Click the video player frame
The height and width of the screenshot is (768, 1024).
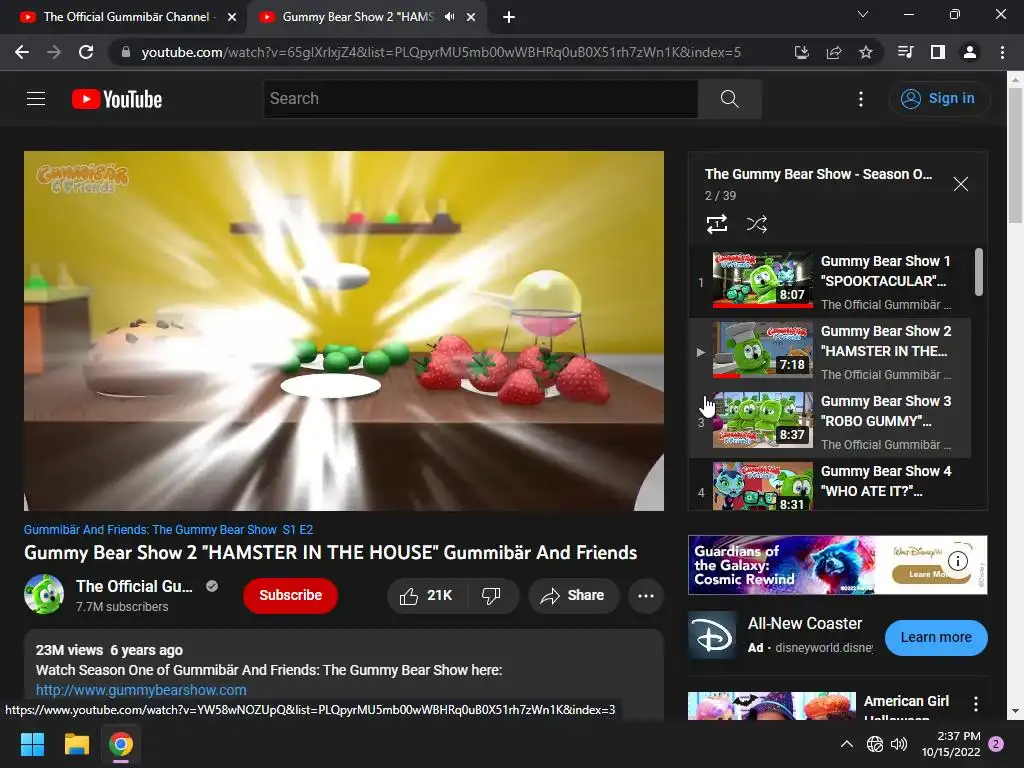point(344,330)
